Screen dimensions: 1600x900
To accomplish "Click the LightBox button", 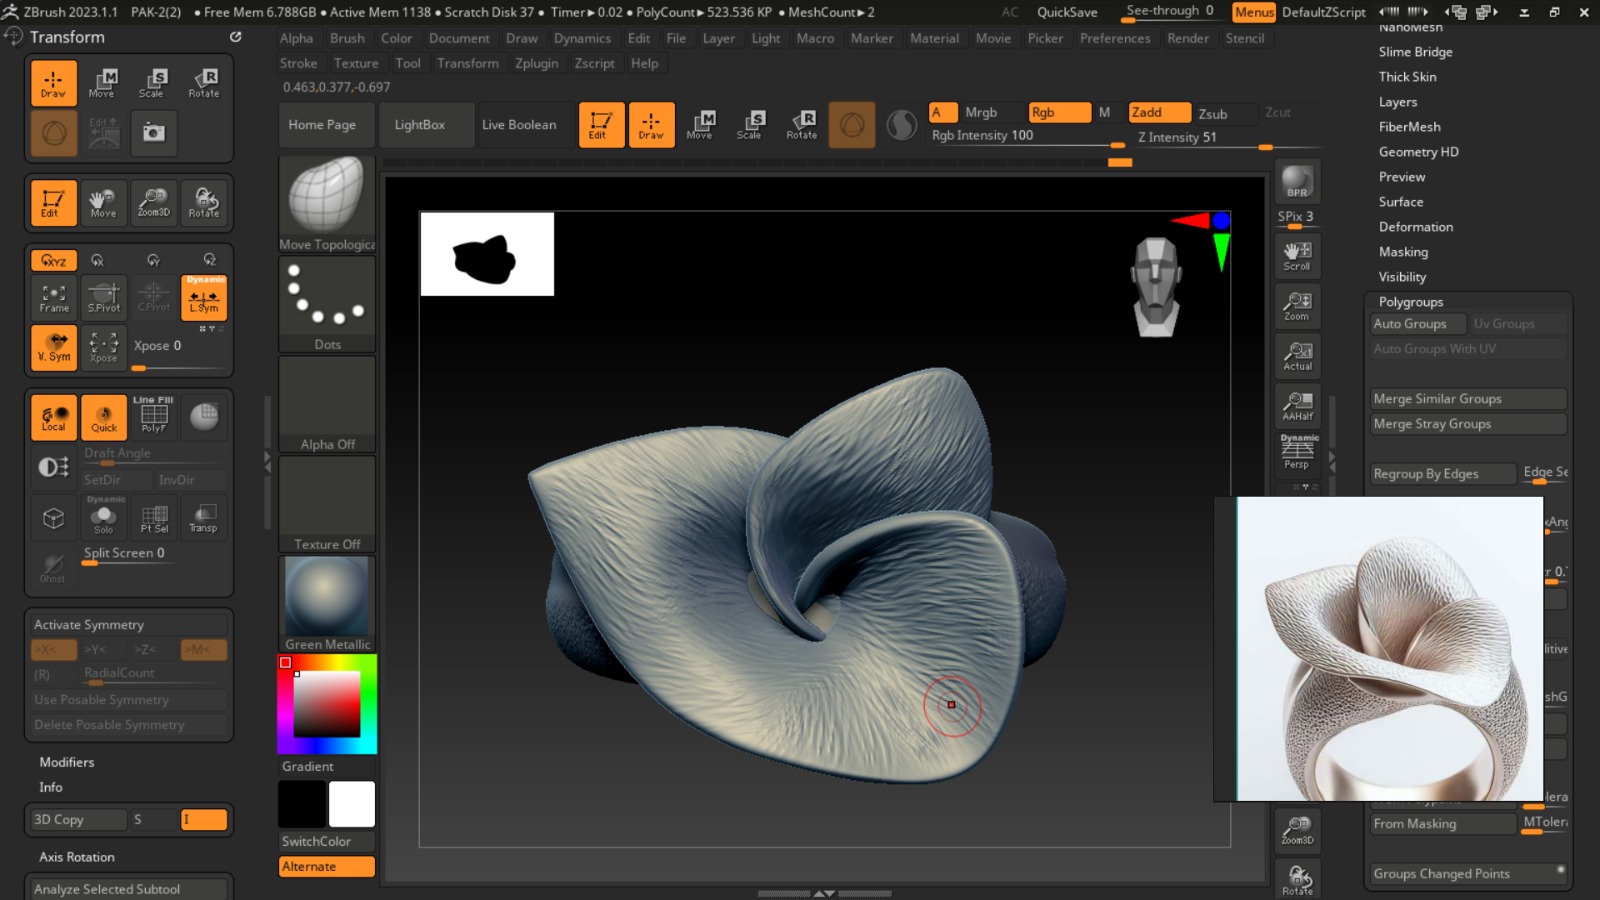I will [419, 125].
